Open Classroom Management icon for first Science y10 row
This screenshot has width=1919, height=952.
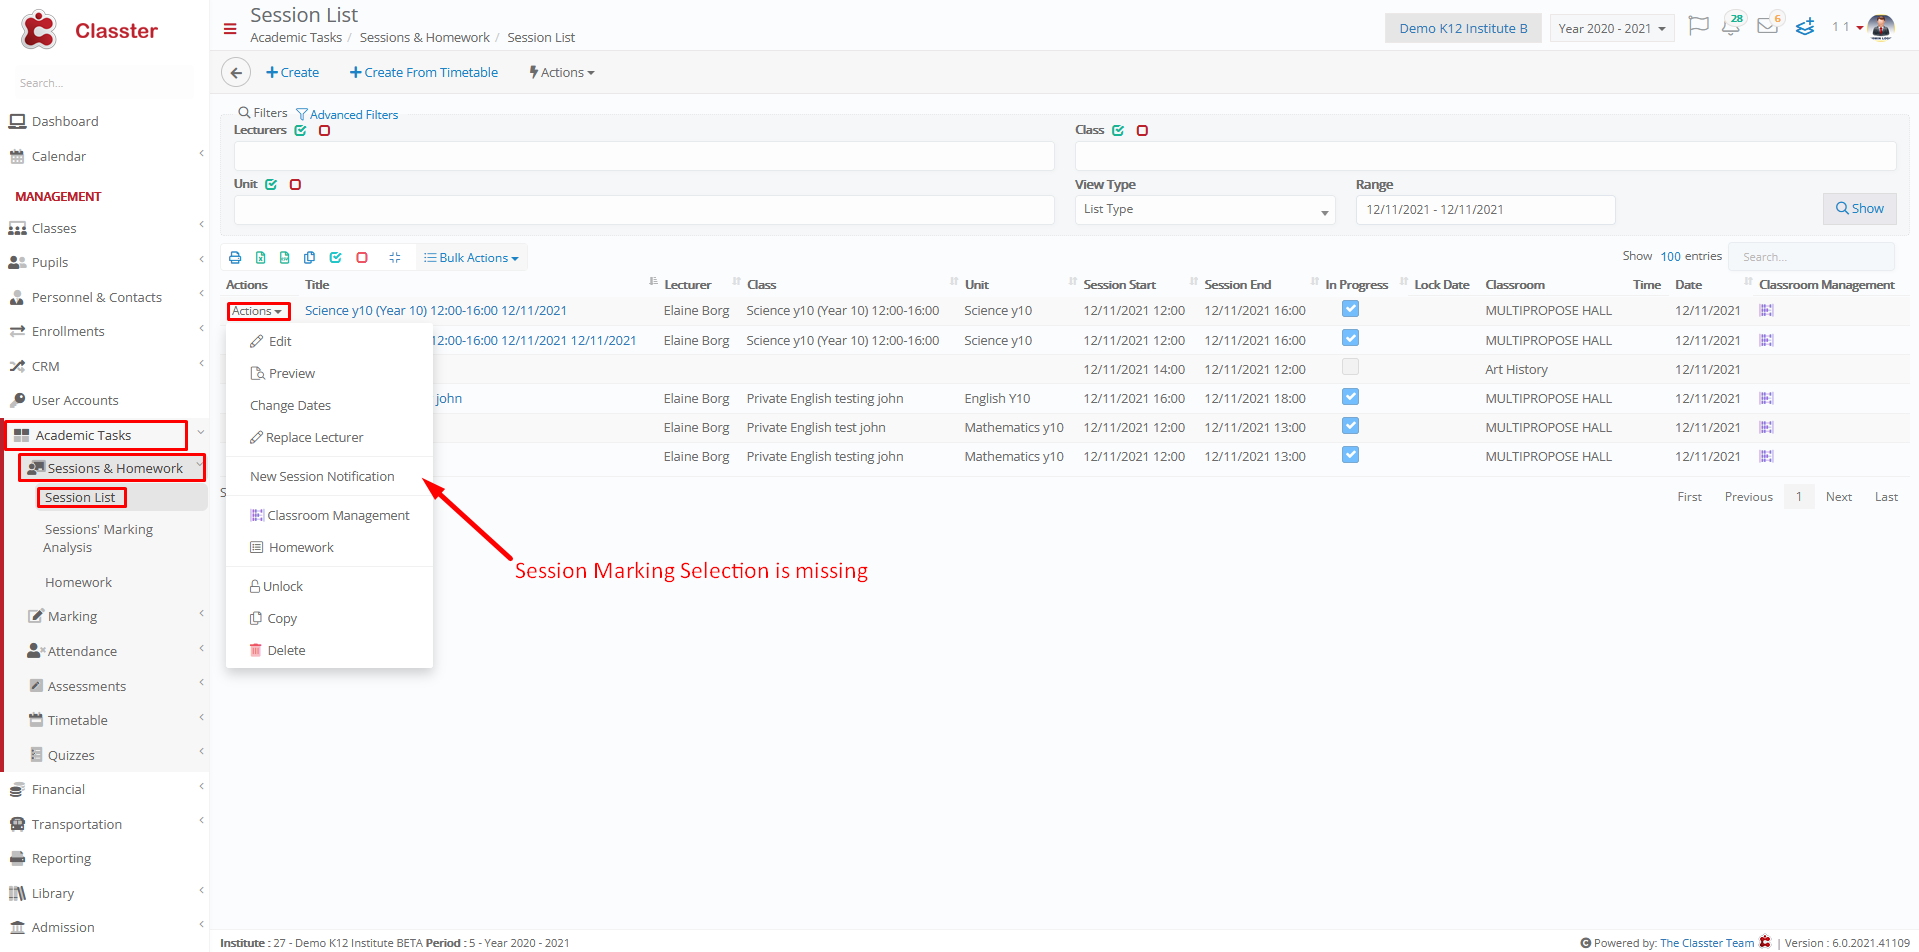1767,311
